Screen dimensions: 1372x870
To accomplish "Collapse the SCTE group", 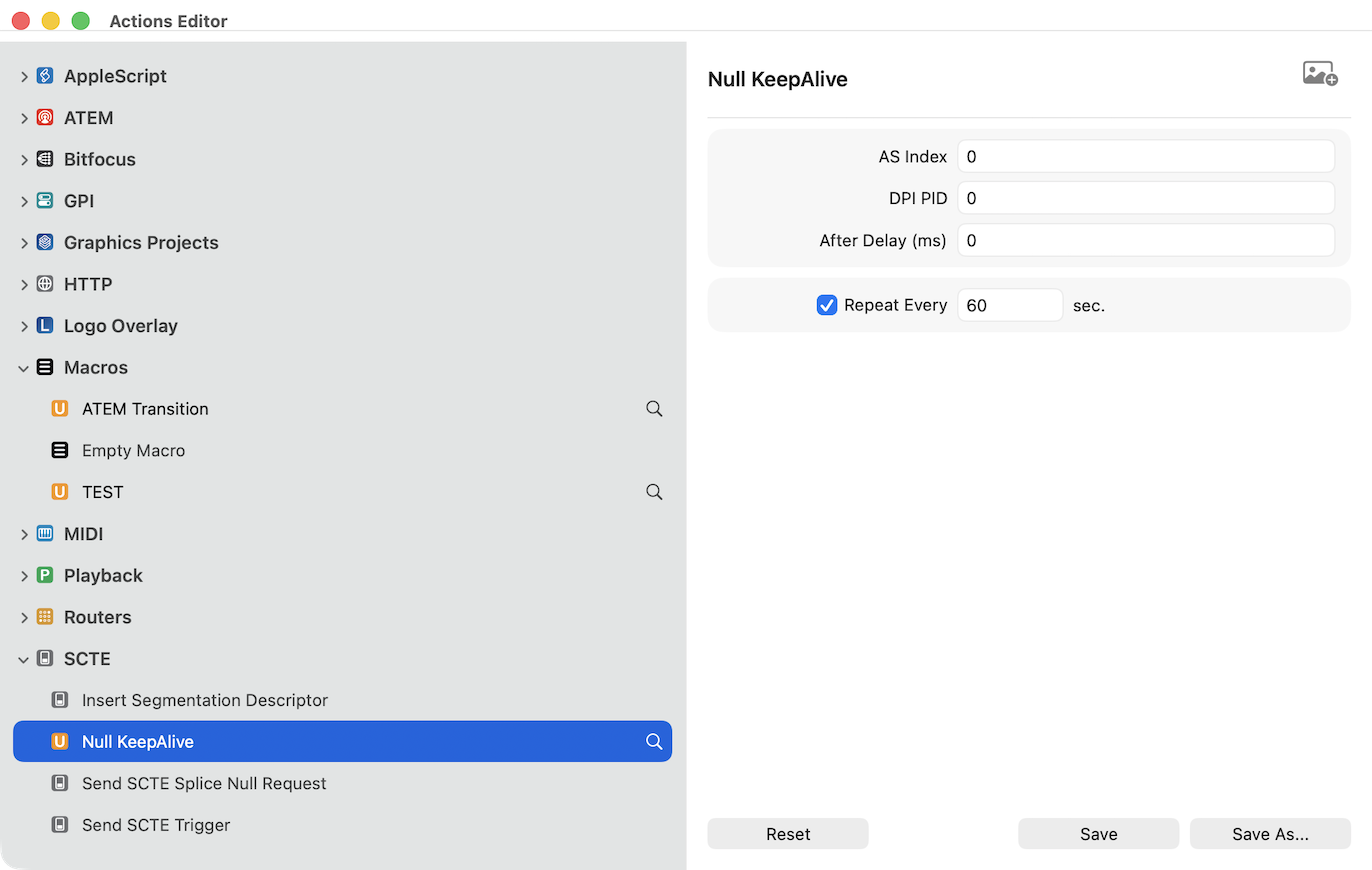I will pyautogui.click(x=24, y=659).
